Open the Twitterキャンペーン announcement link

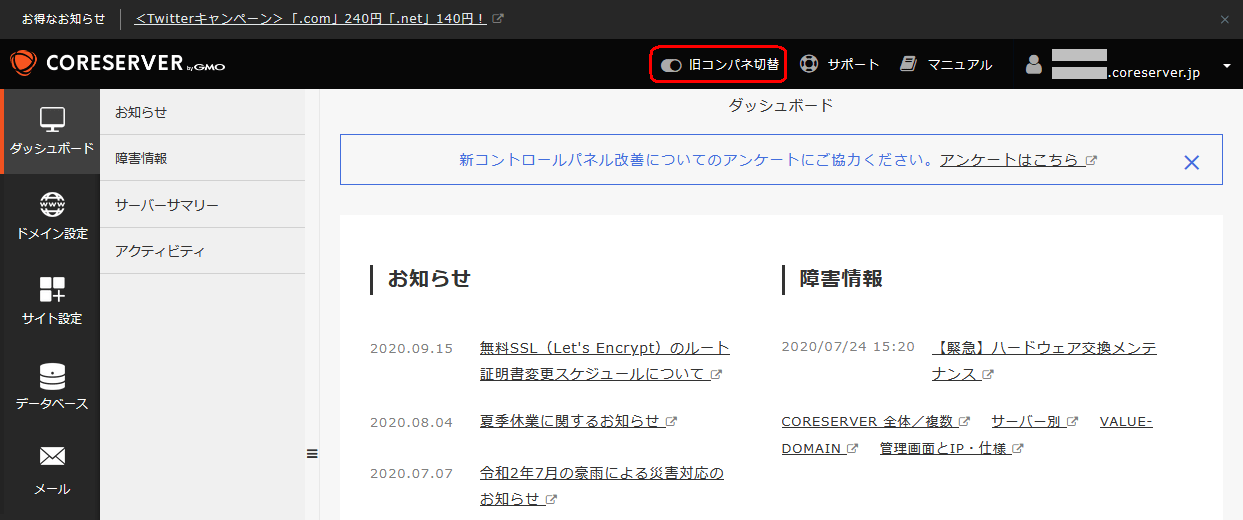point(310,19)
